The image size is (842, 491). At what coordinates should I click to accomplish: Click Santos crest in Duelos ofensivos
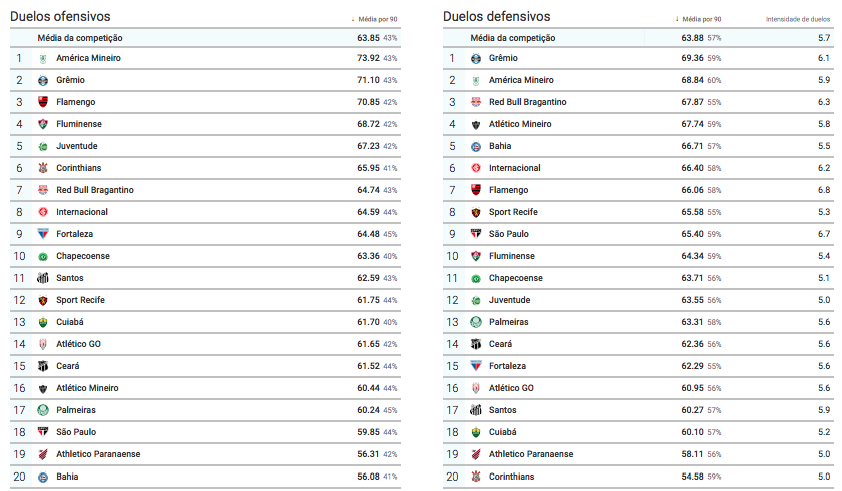43,278
